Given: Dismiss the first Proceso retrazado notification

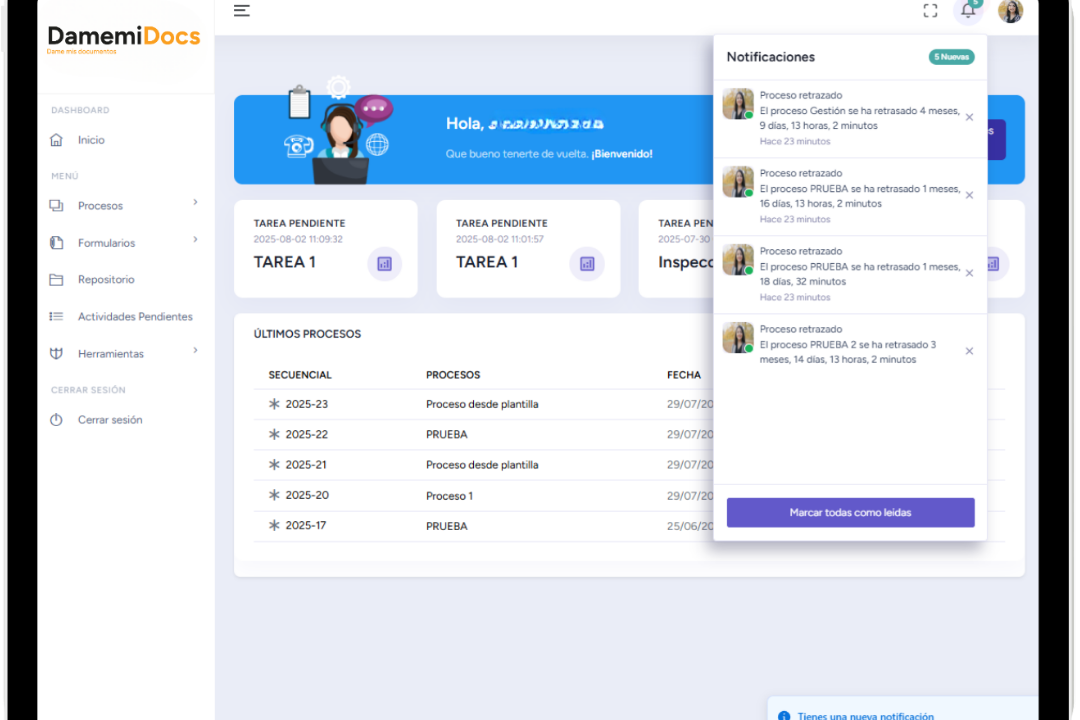Looking at the screenshot, I should pos(968,117).
